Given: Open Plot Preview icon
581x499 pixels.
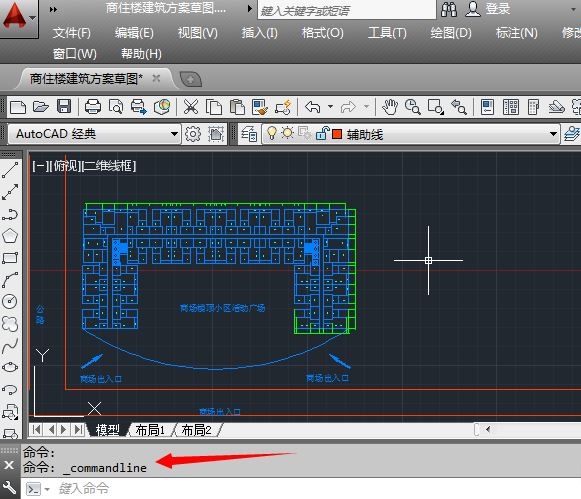Looking at the screenshot, I should (x=116, y=107).
